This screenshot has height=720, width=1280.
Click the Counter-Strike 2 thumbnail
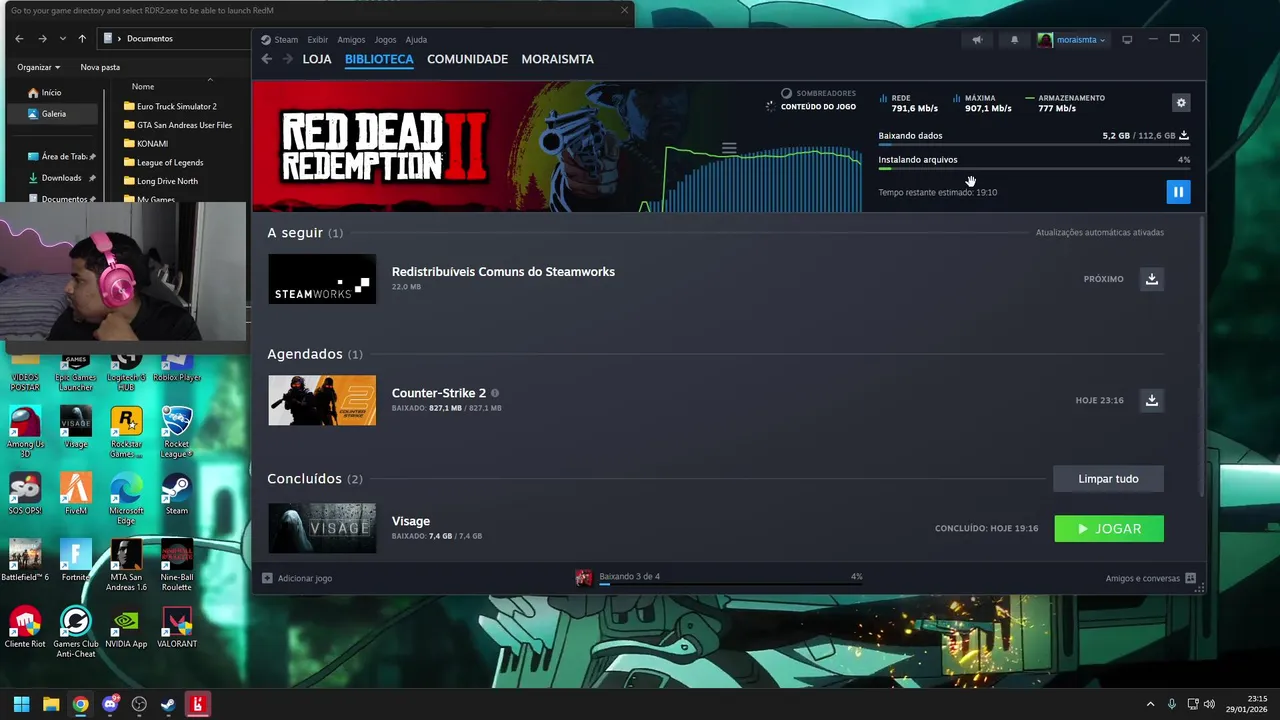(x=322, y=400)
